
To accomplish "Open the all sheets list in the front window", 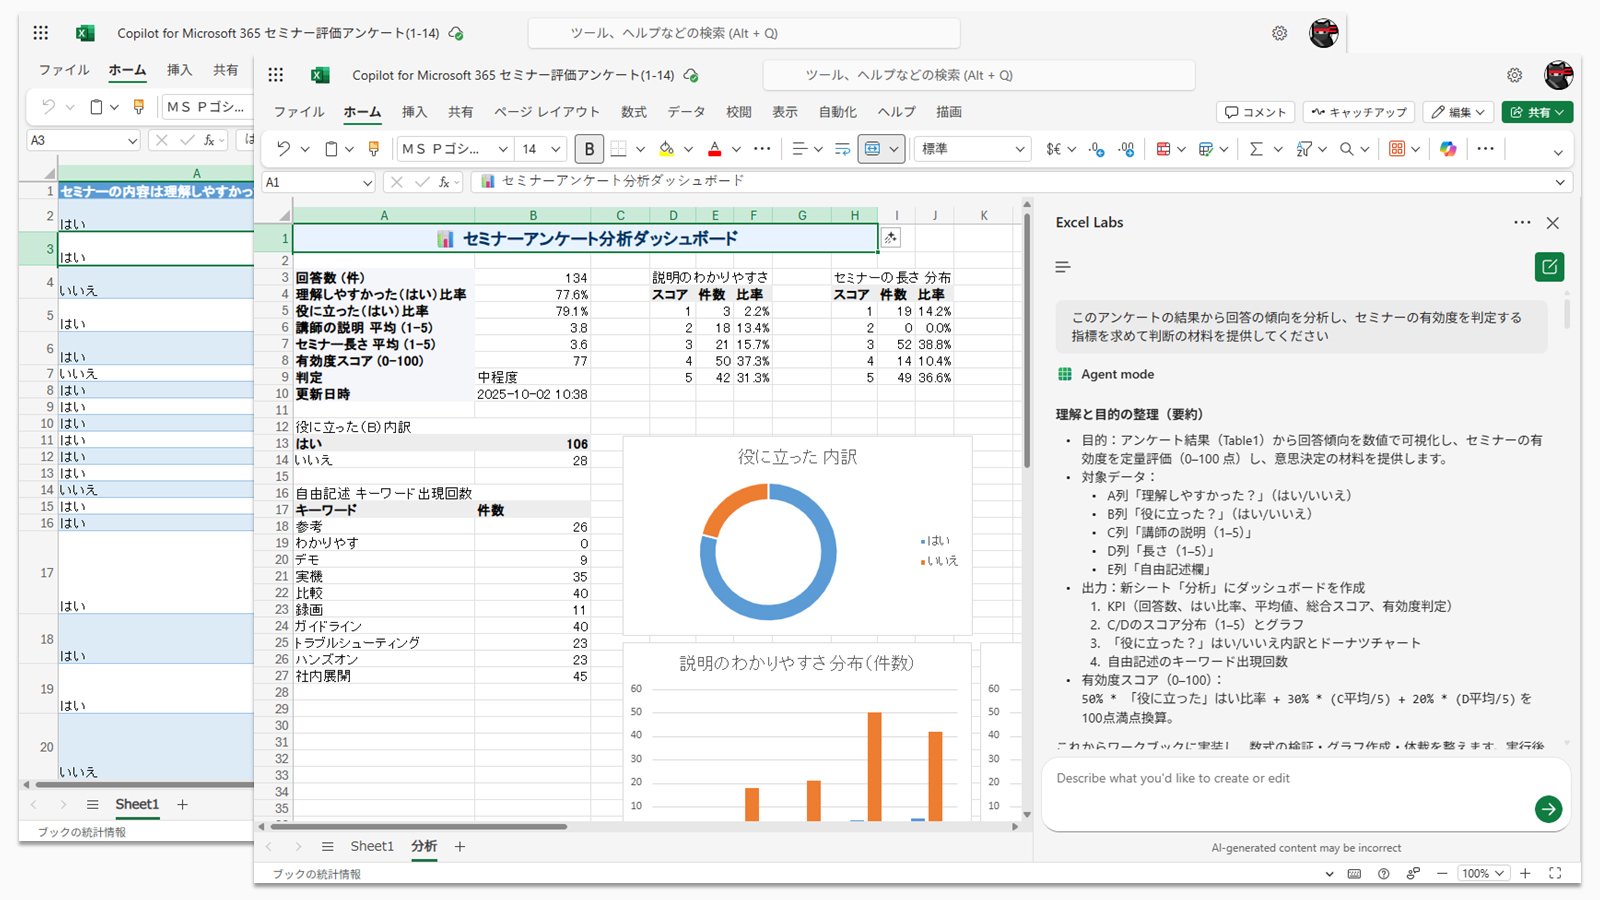I will point(327,846).
